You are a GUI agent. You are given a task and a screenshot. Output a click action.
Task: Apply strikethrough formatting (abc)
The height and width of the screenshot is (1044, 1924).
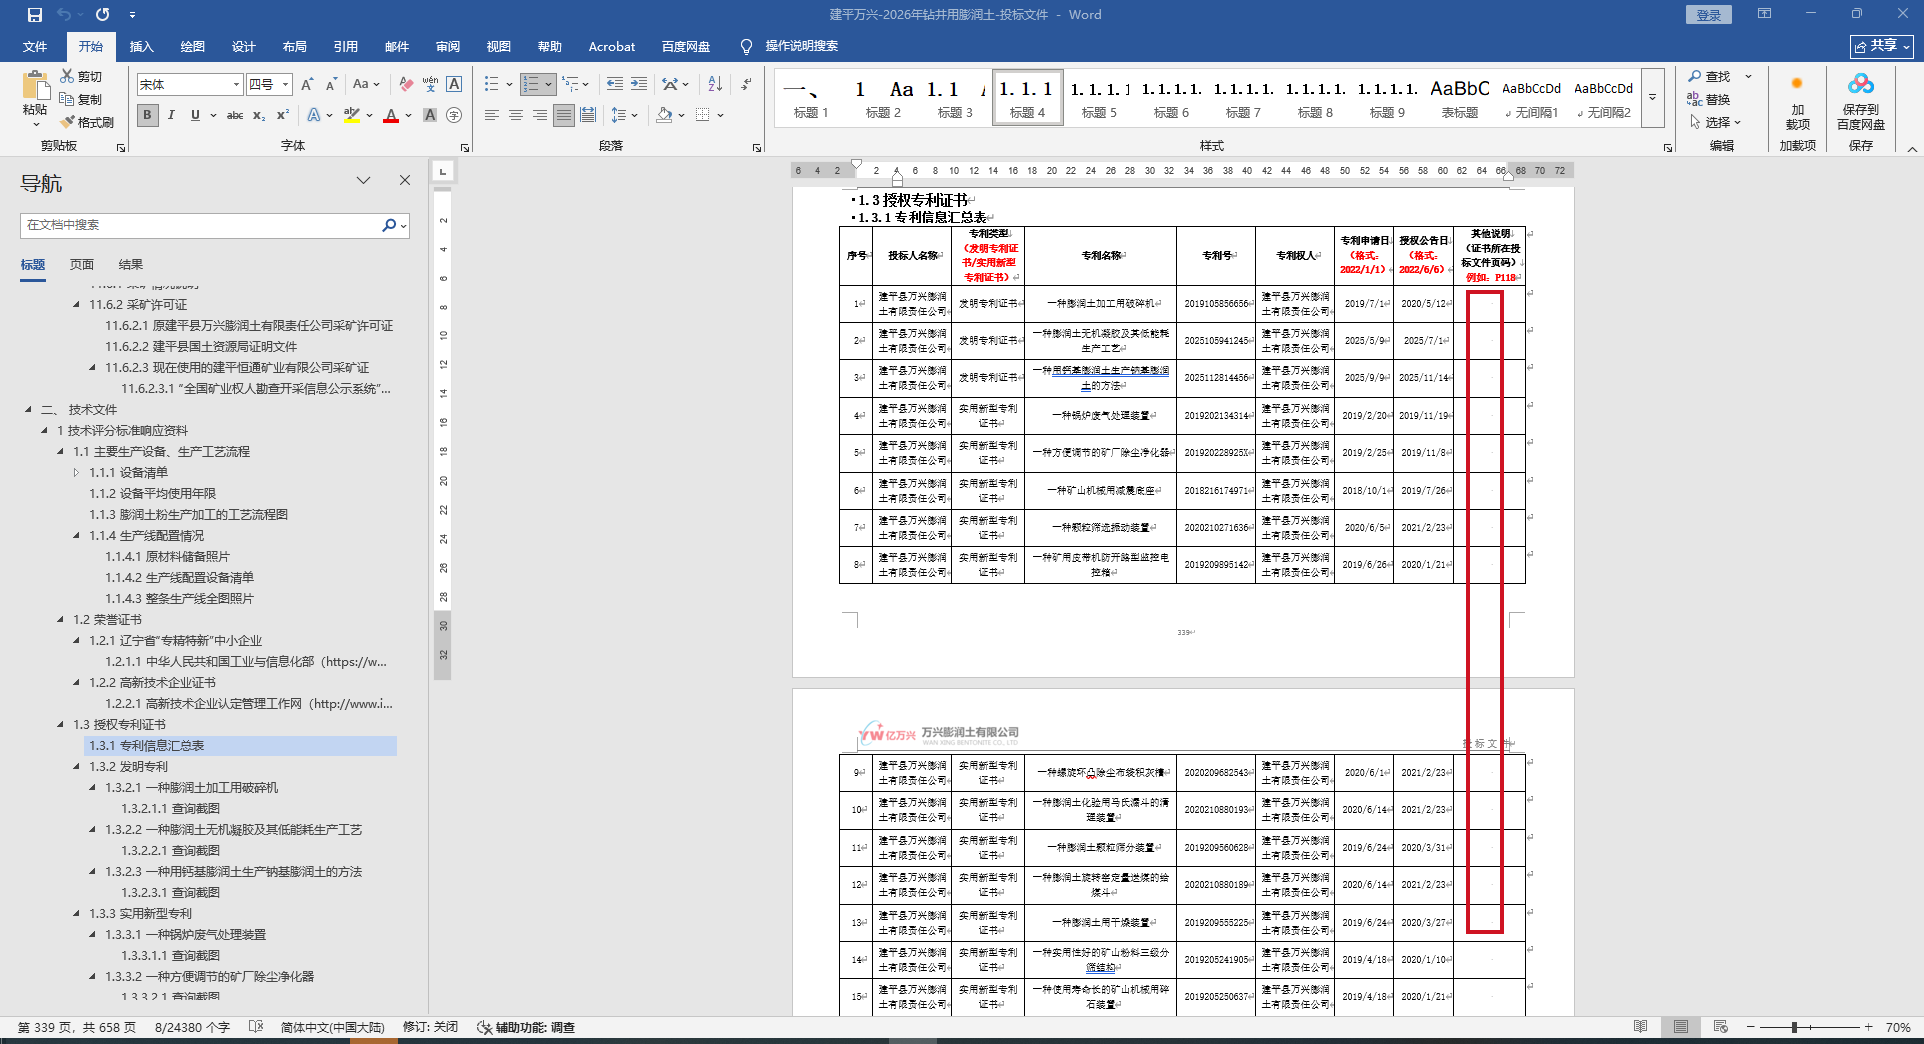point(235,115)
